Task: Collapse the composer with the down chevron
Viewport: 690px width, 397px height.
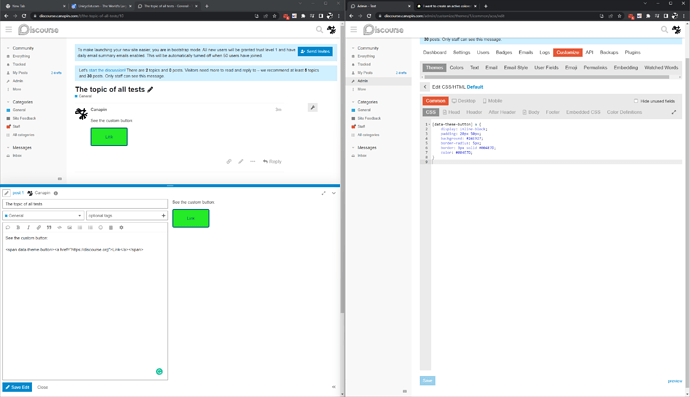Action: [x=334, y=193]
